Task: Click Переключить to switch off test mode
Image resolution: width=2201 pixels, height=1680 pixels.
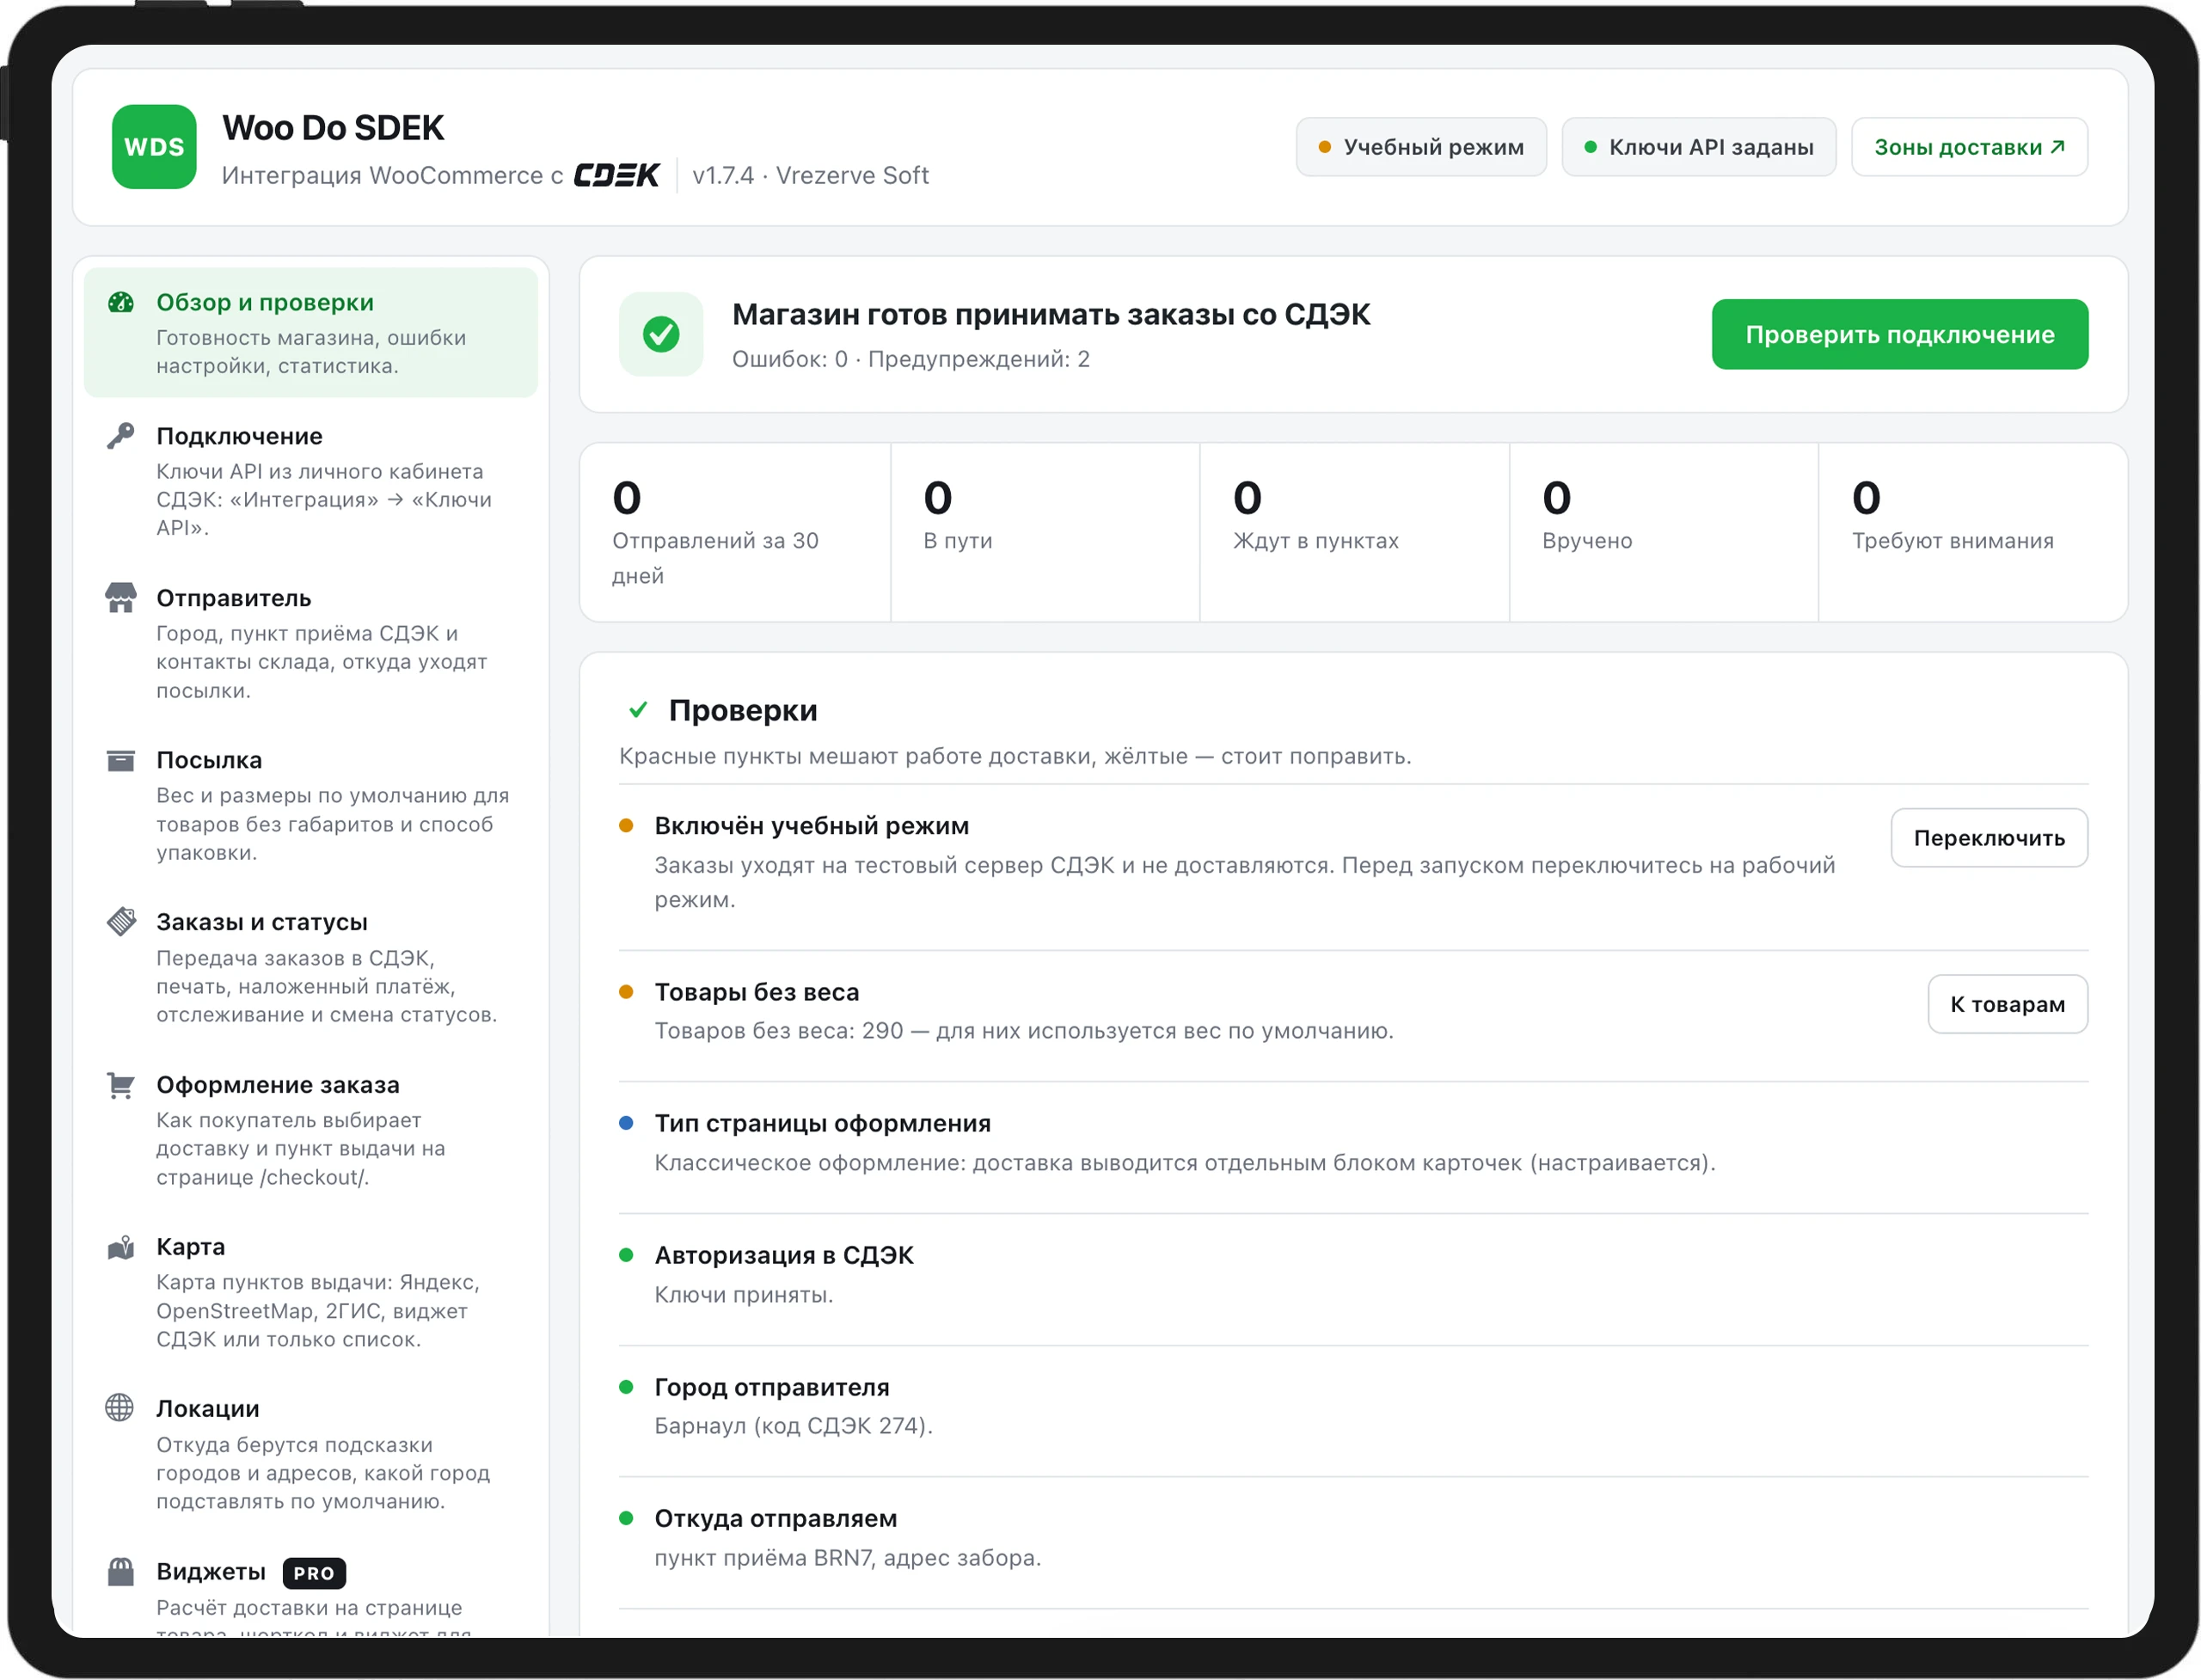Action: click(1989, 838)
